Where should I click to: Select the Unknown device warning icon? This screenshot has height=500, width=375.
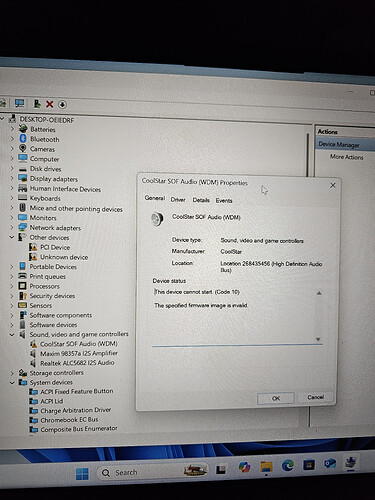pyautogui.click(x=33, y=257)
